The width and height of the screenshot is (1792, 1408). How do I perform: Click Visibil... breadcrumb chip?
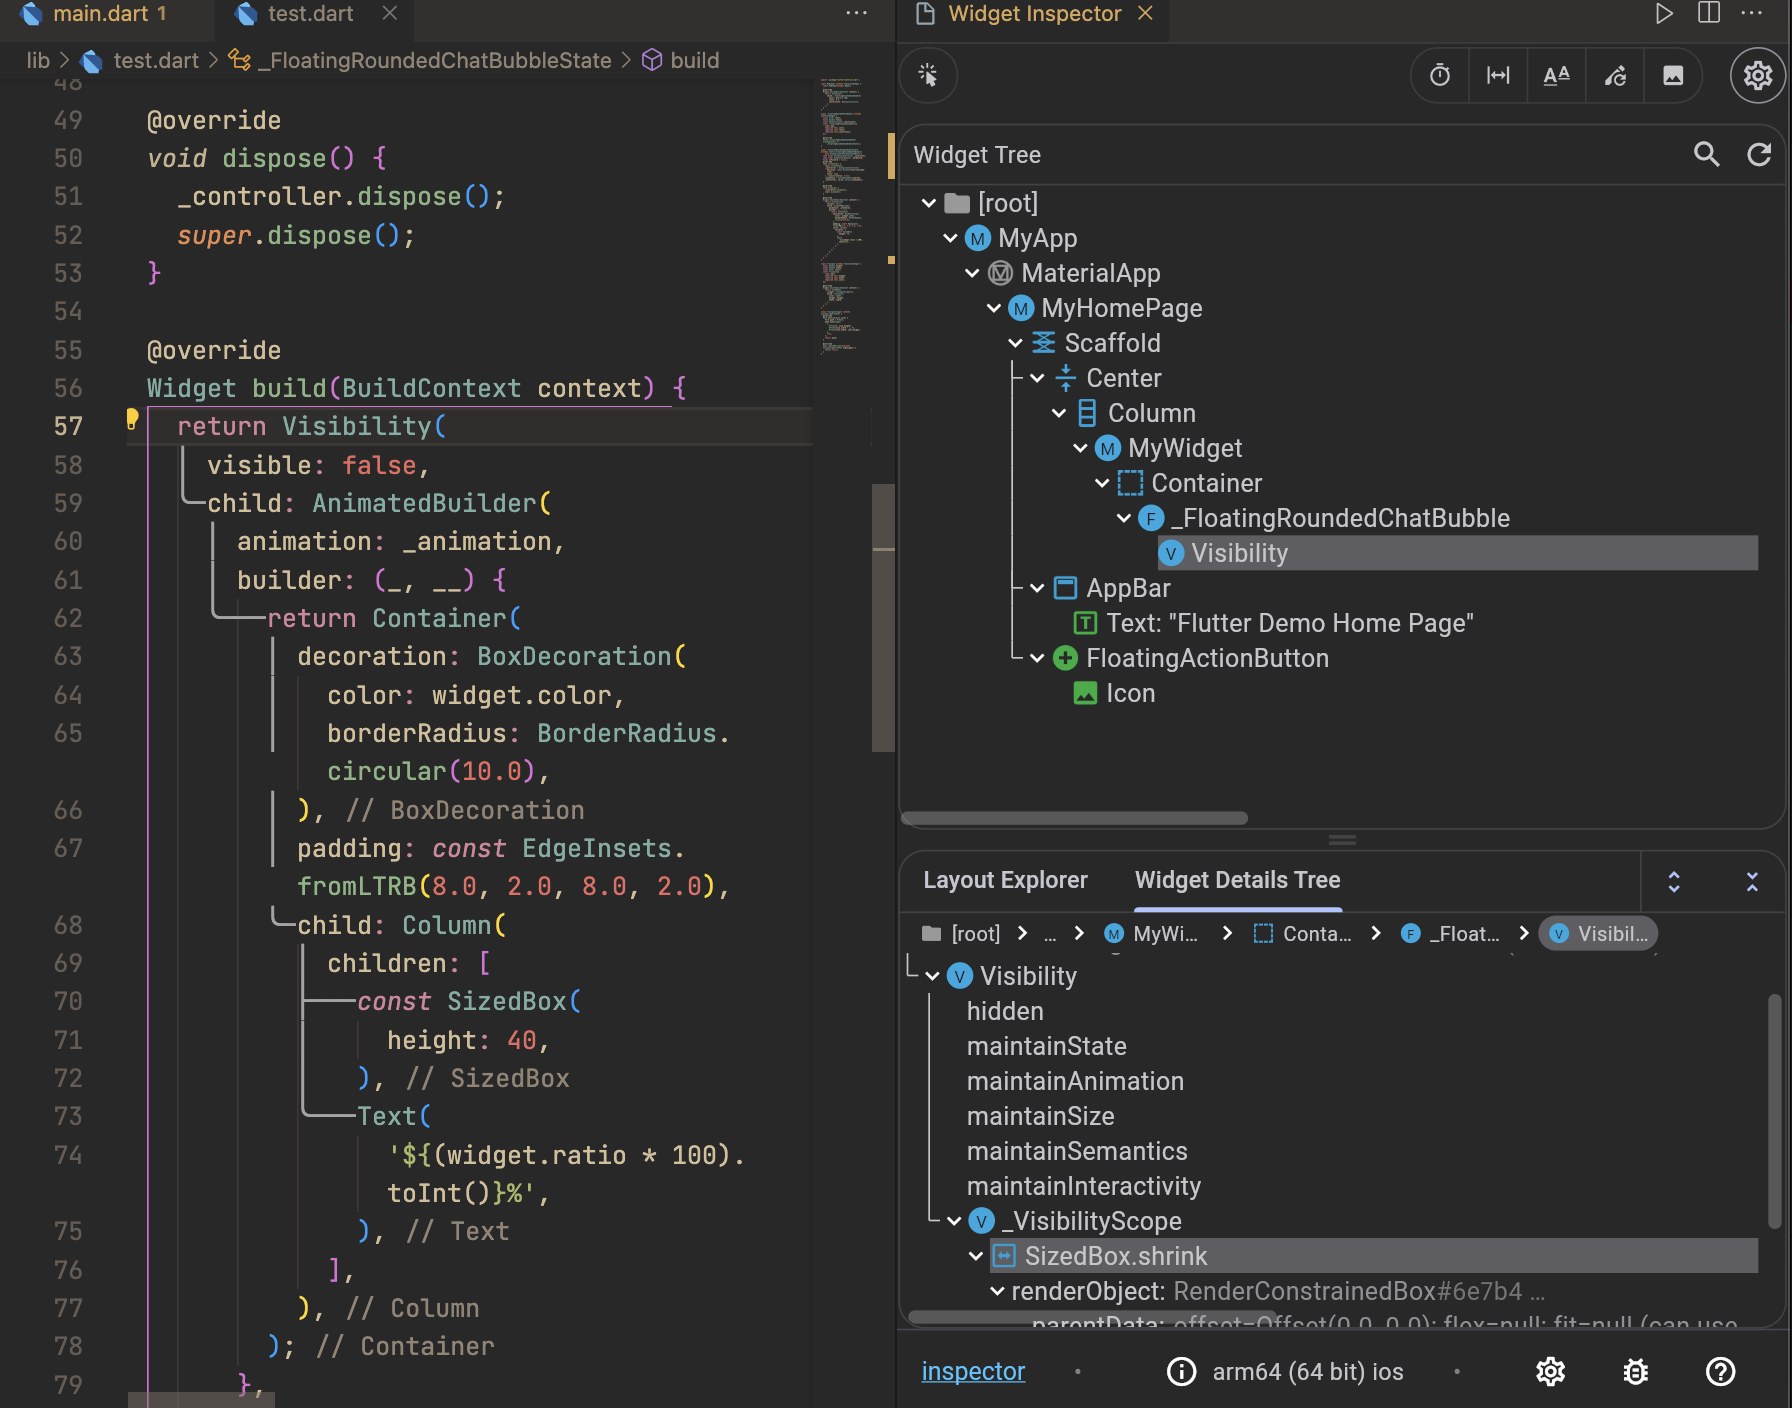click(1598, 933)
